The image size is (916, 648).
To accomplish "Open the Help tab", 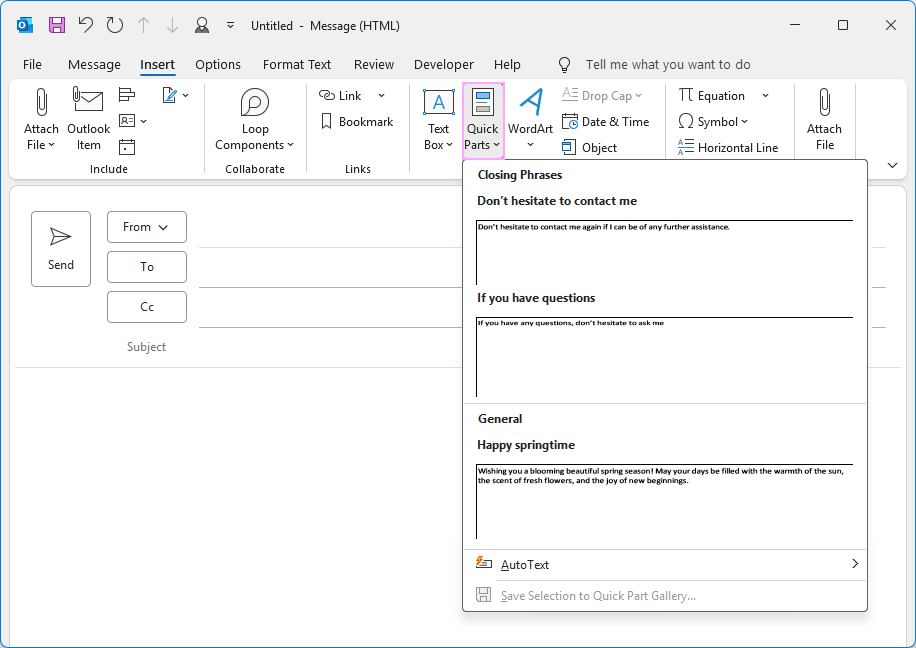I will [x=507, y=64].
